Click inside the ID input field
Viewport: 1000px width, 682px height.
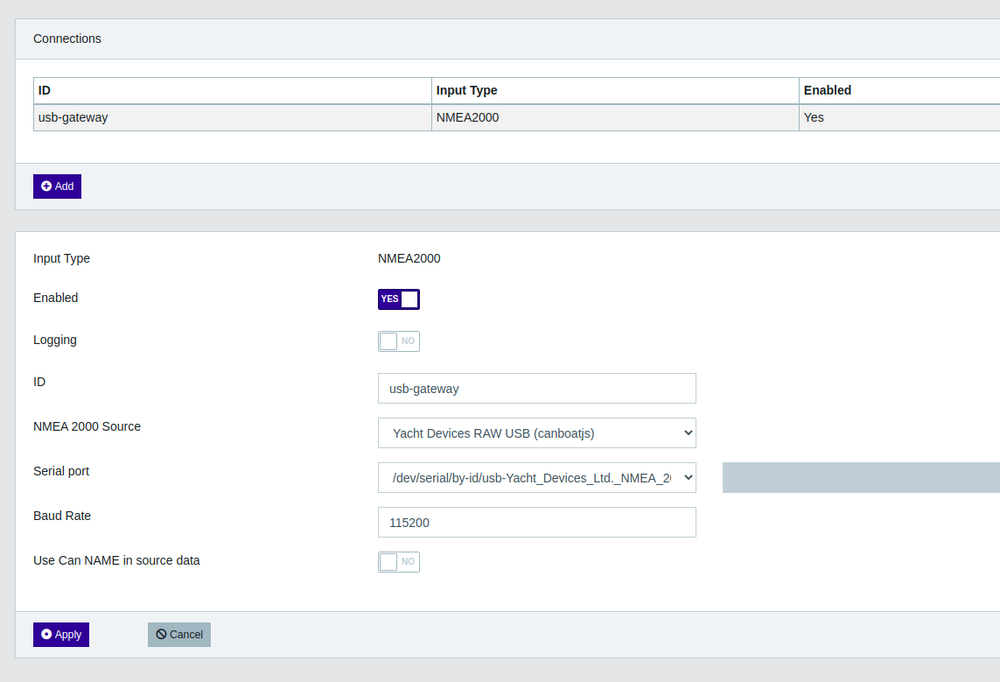[536, 388]
